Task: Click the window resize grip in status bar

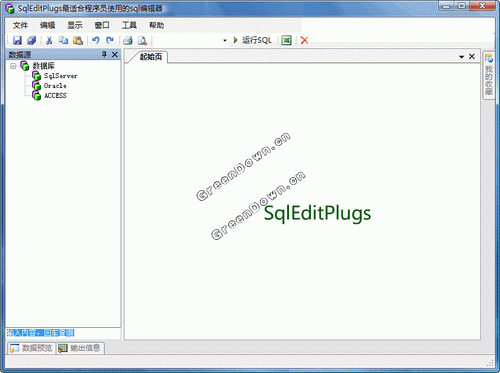Action: pos(490,362)
